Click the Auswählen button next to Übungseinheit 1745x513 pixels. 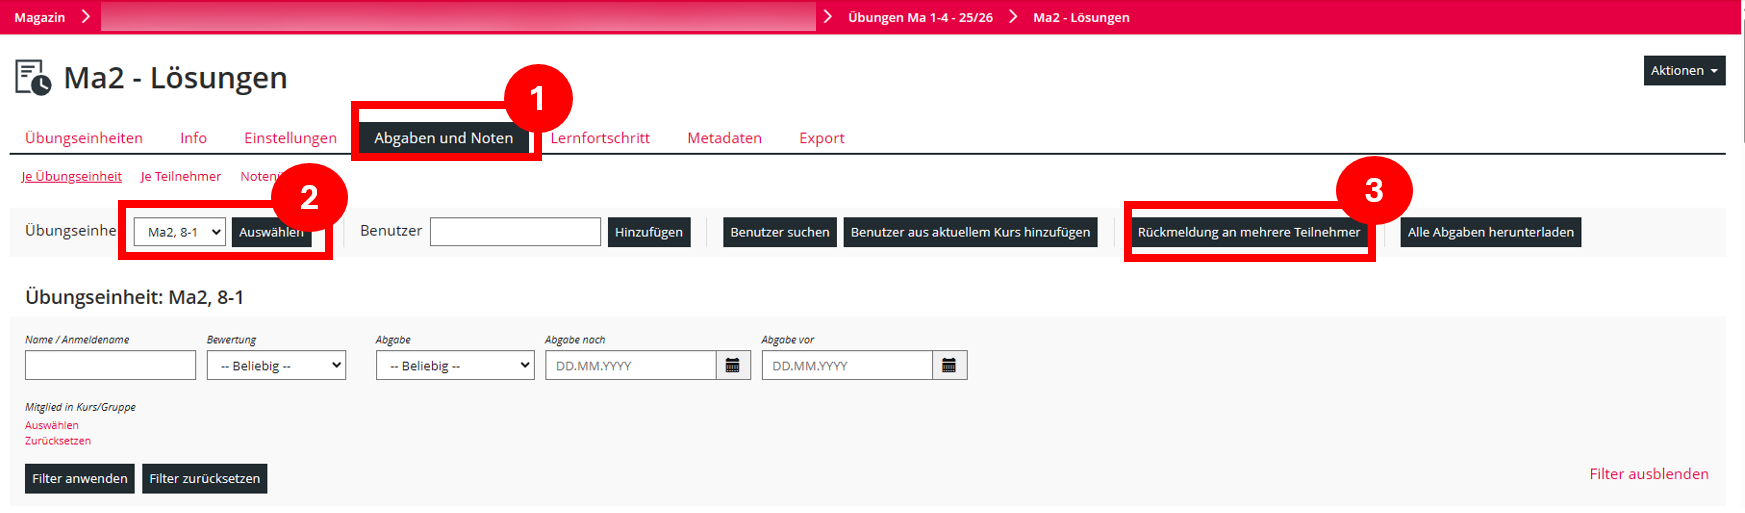coord(271,232)
